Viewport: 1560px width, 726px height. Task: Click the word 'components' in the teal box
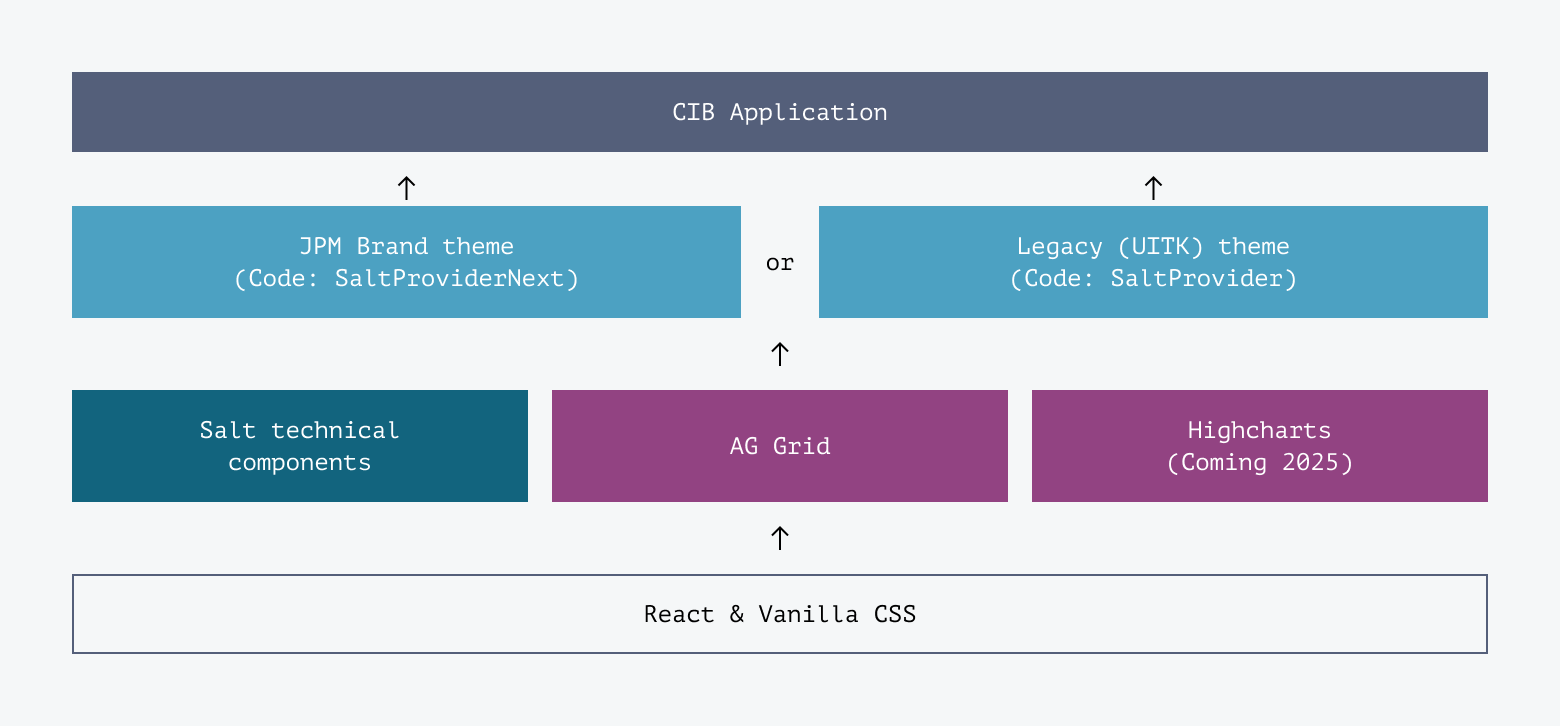coord(299,463)
